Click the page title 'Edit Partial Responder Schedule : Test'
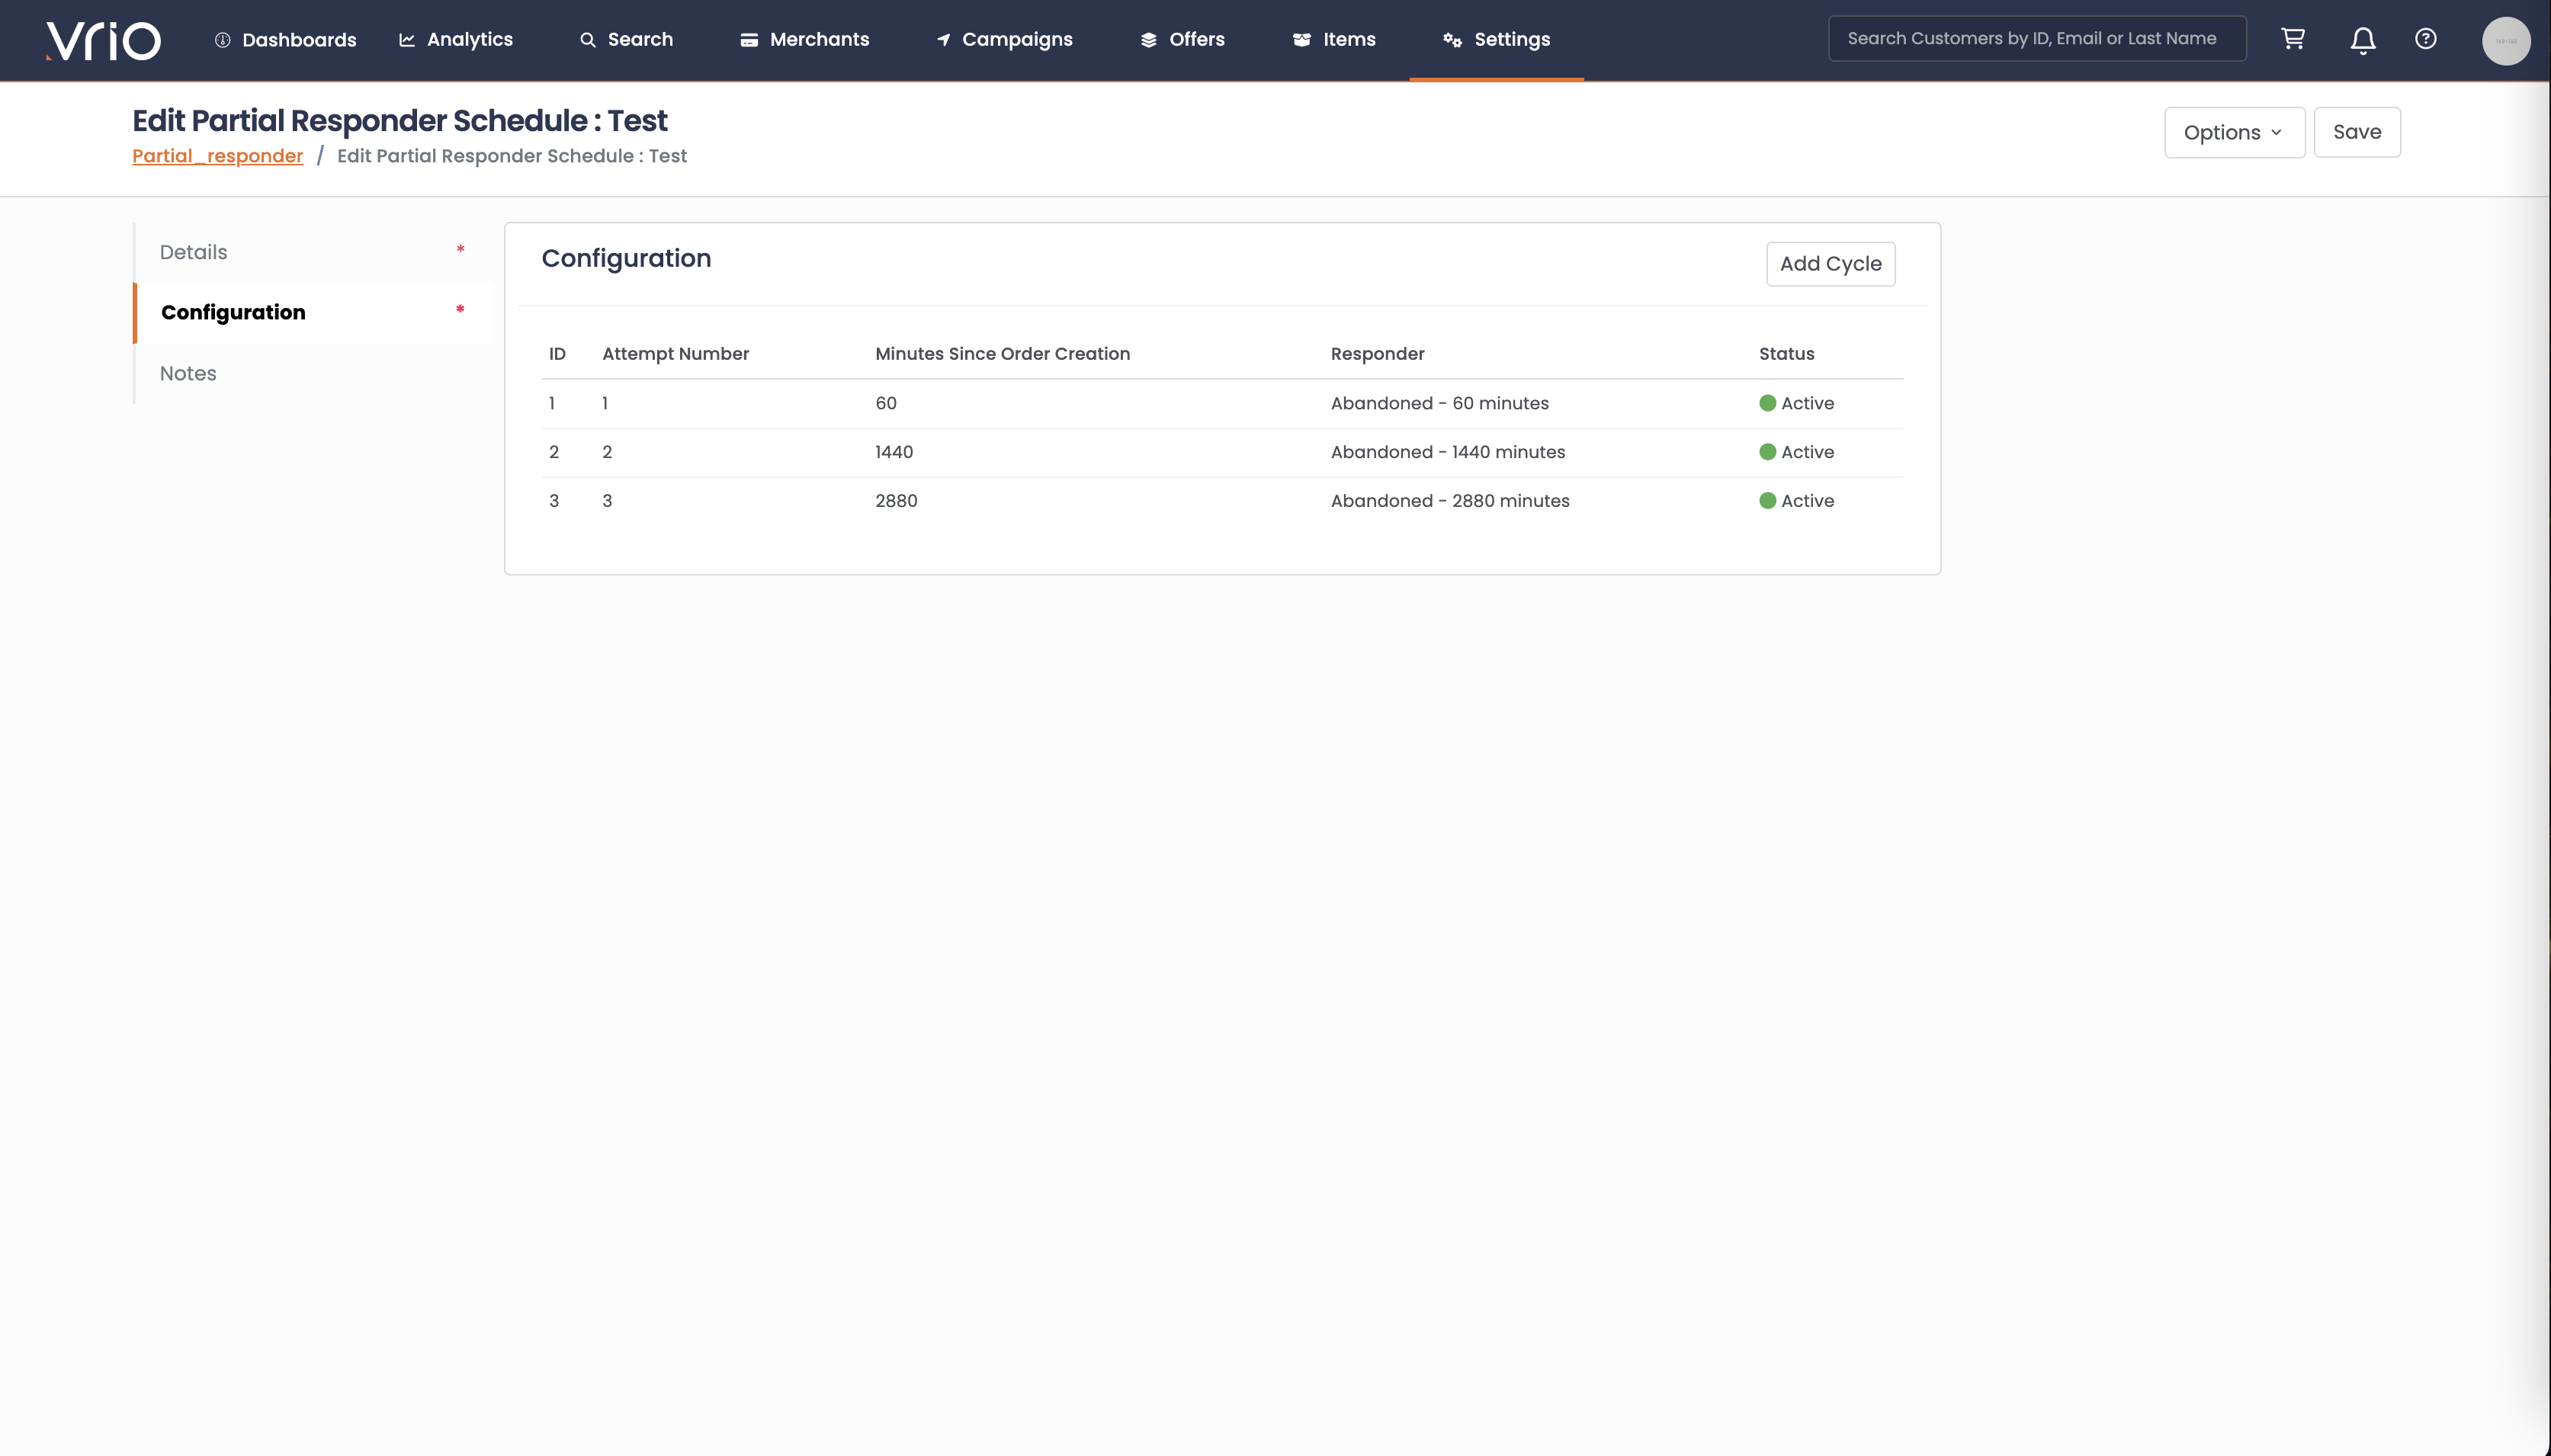 coord(400,121)
